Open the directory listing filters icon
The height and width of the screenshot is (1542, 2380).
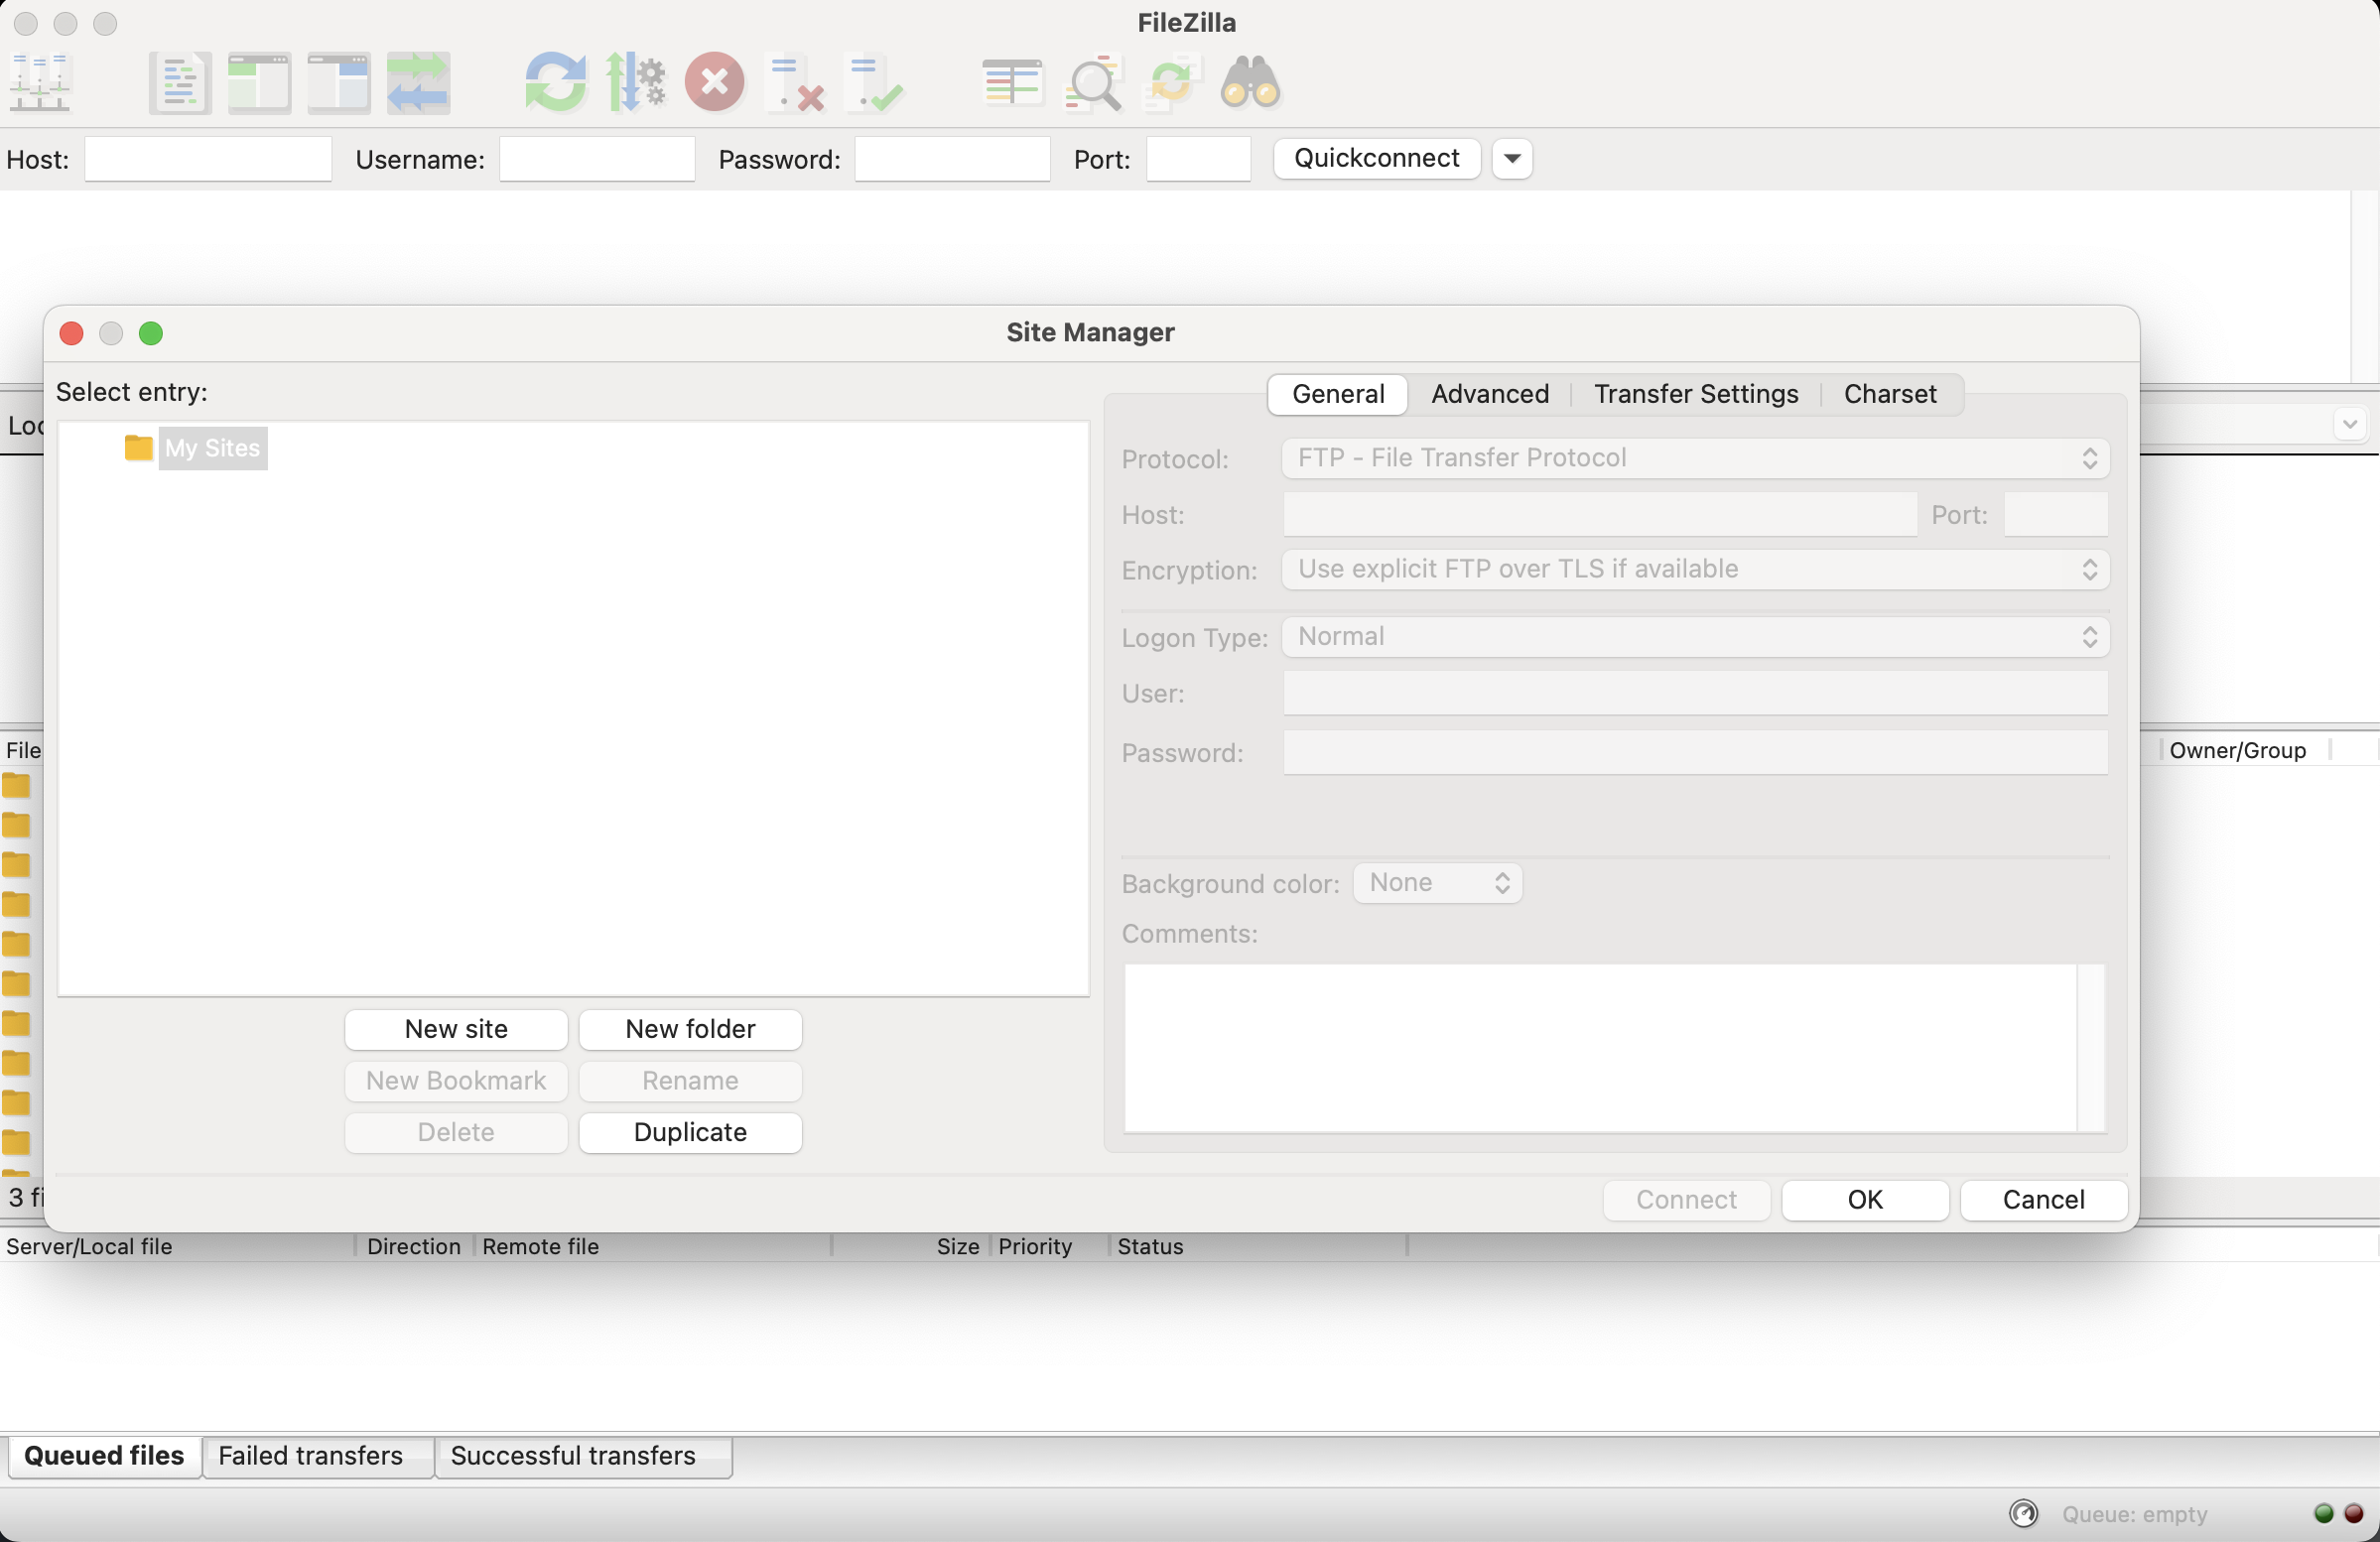point(1012,82)
